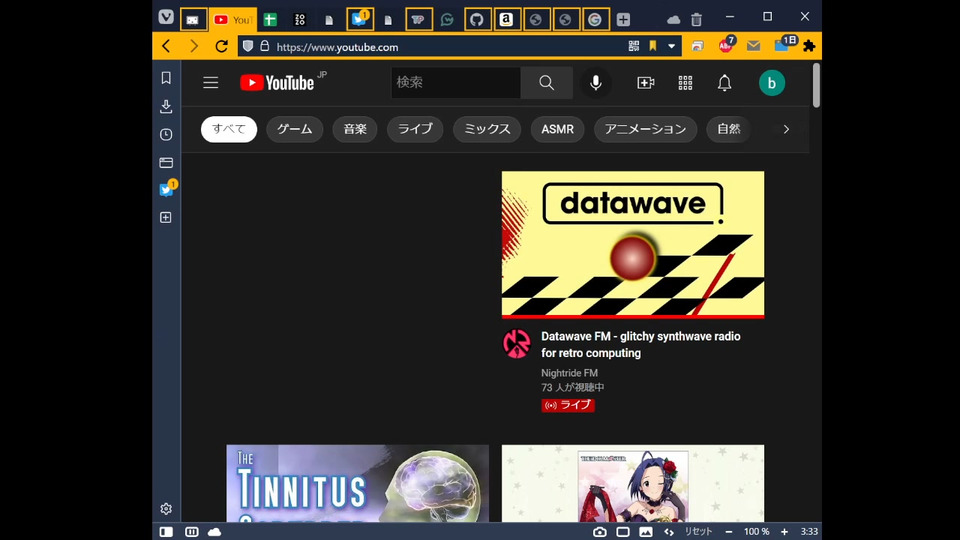The height and width of the screenshot is (540, 960).
Task: Switch to the Amazon tab
Action: point(506,20)
